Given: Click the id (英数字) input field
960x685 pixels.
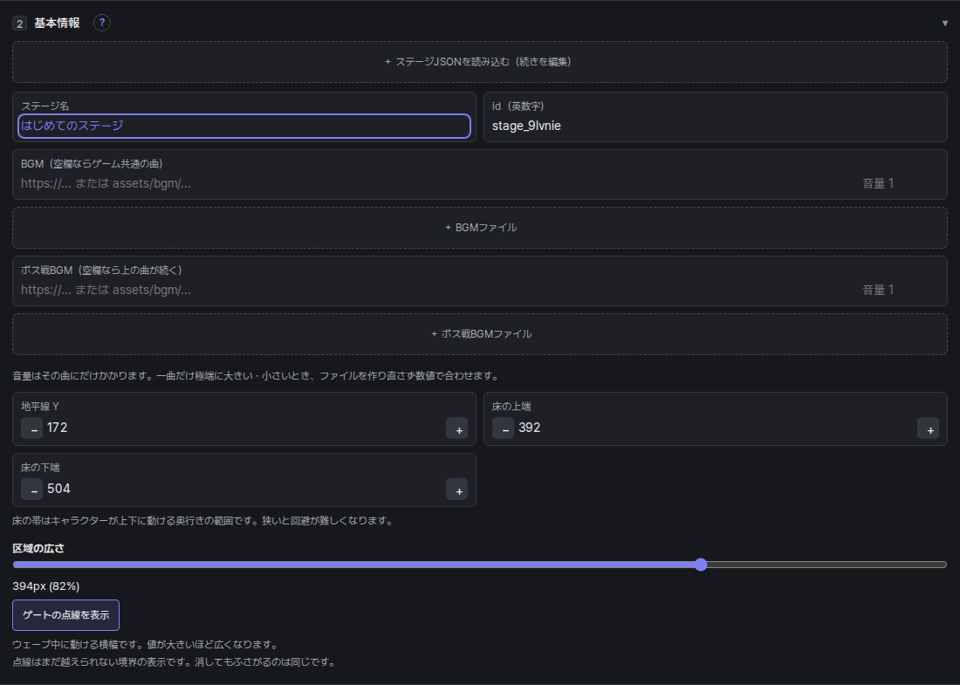Looking at the screenshot, I should [x=715, y=125].
